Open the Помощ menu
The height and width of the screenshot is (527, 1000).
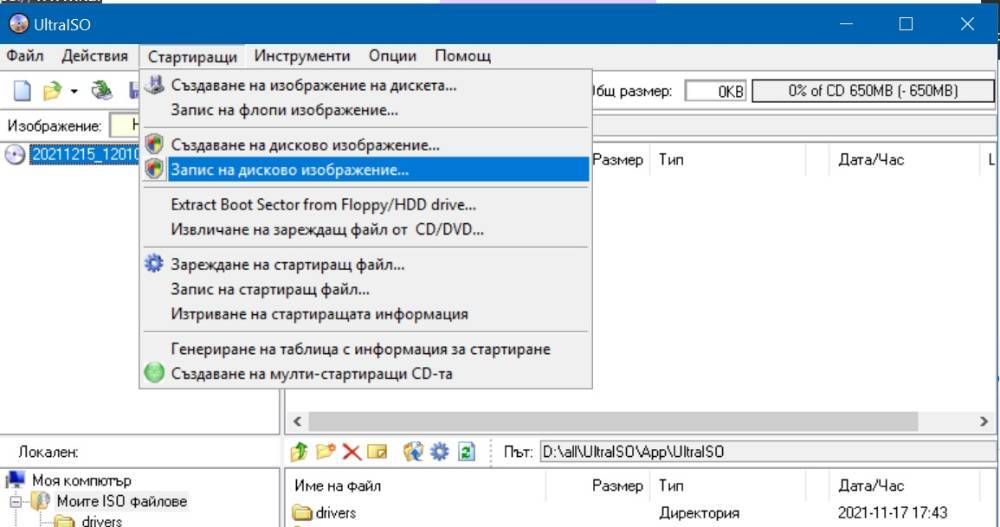click(462, 56)
